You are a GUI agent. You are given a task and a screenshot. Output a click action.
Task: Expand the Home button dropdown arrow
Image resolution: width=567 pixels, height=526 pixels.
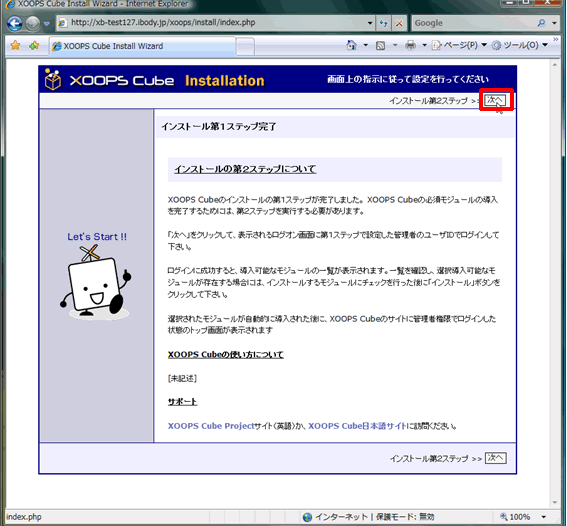click(366, 46)
